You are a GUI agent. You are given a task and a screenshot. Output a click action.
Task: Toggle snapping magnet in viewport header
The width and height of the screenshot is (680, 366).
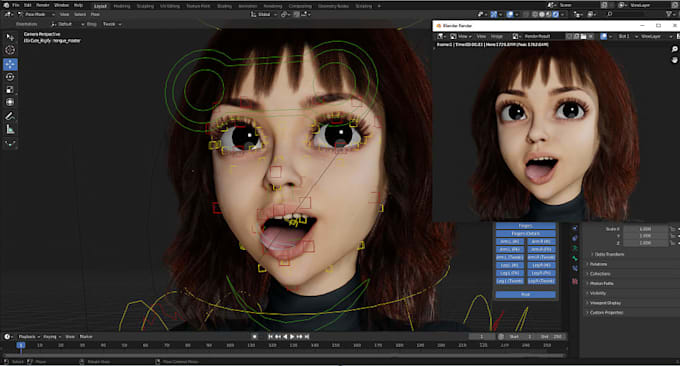[x=297, y=14]
